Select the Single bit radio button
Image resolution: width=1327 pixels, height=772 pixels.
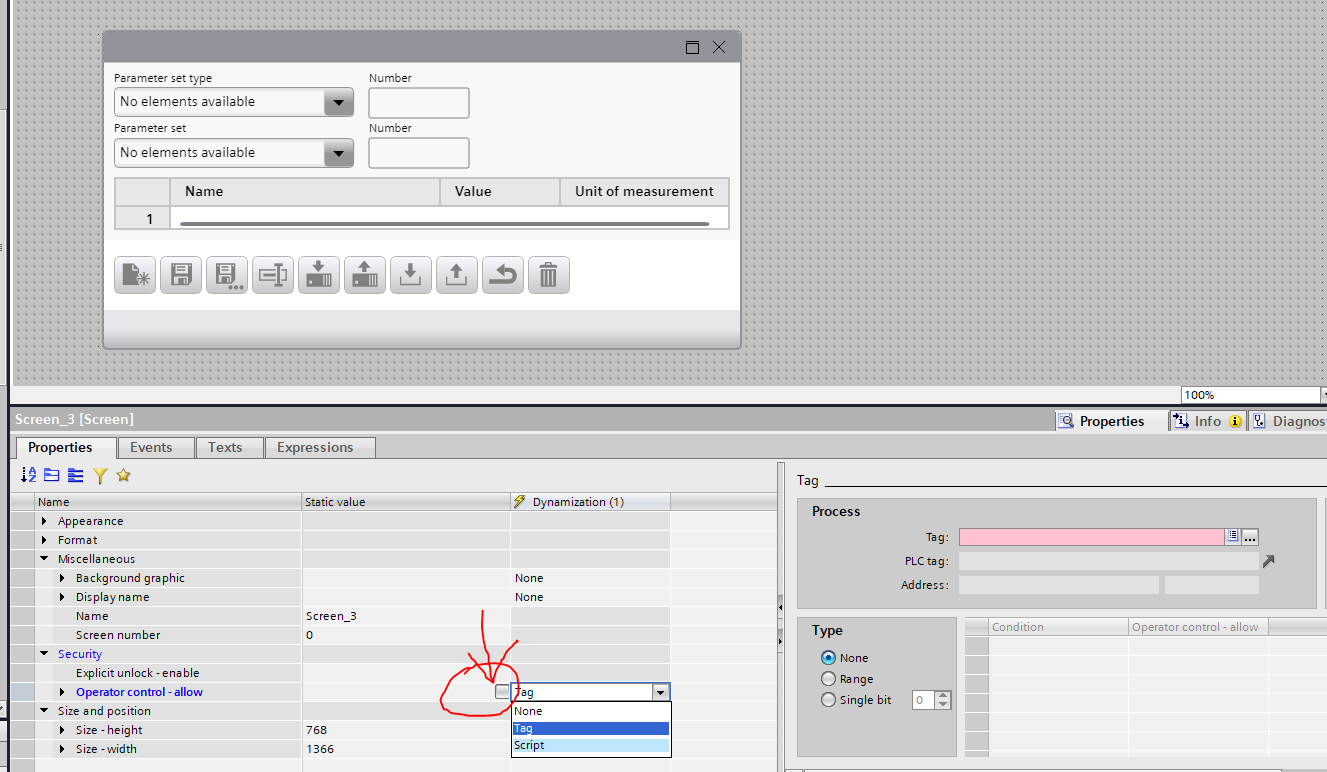828,700
